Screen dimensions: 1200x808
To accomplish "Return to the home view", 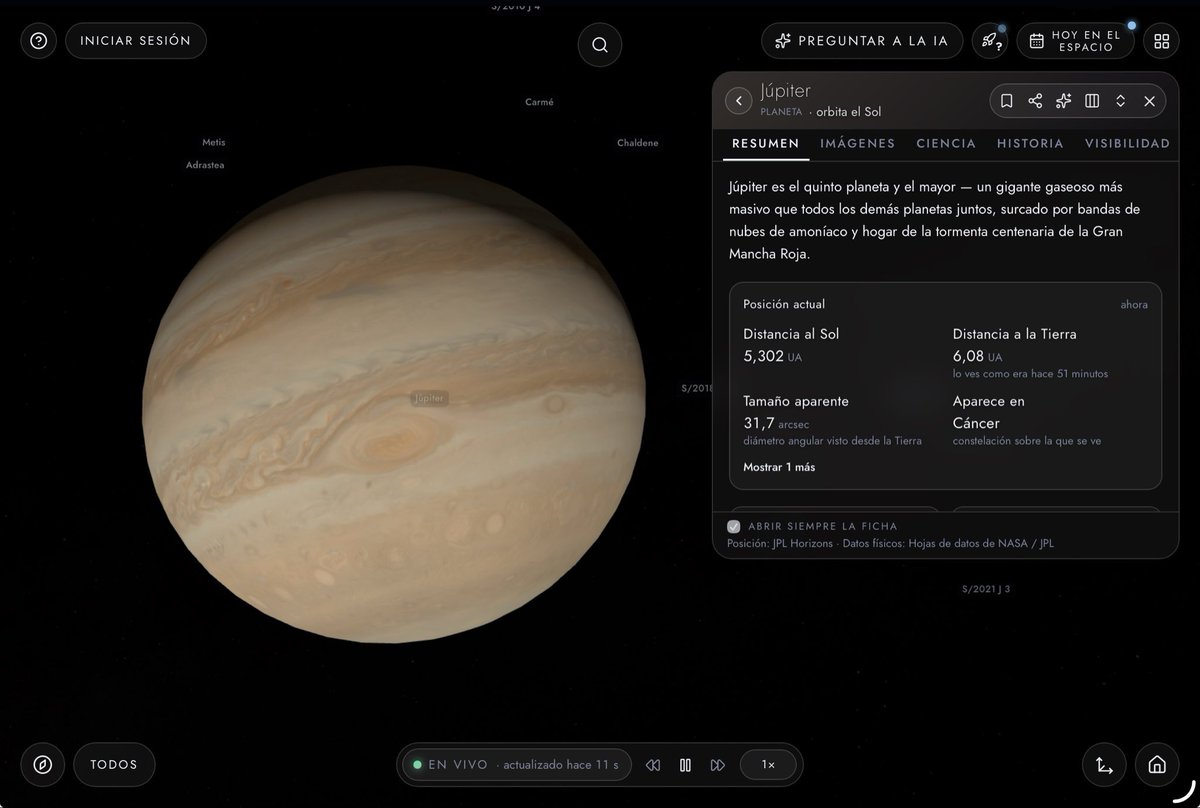I will (x=1157, y=765).
